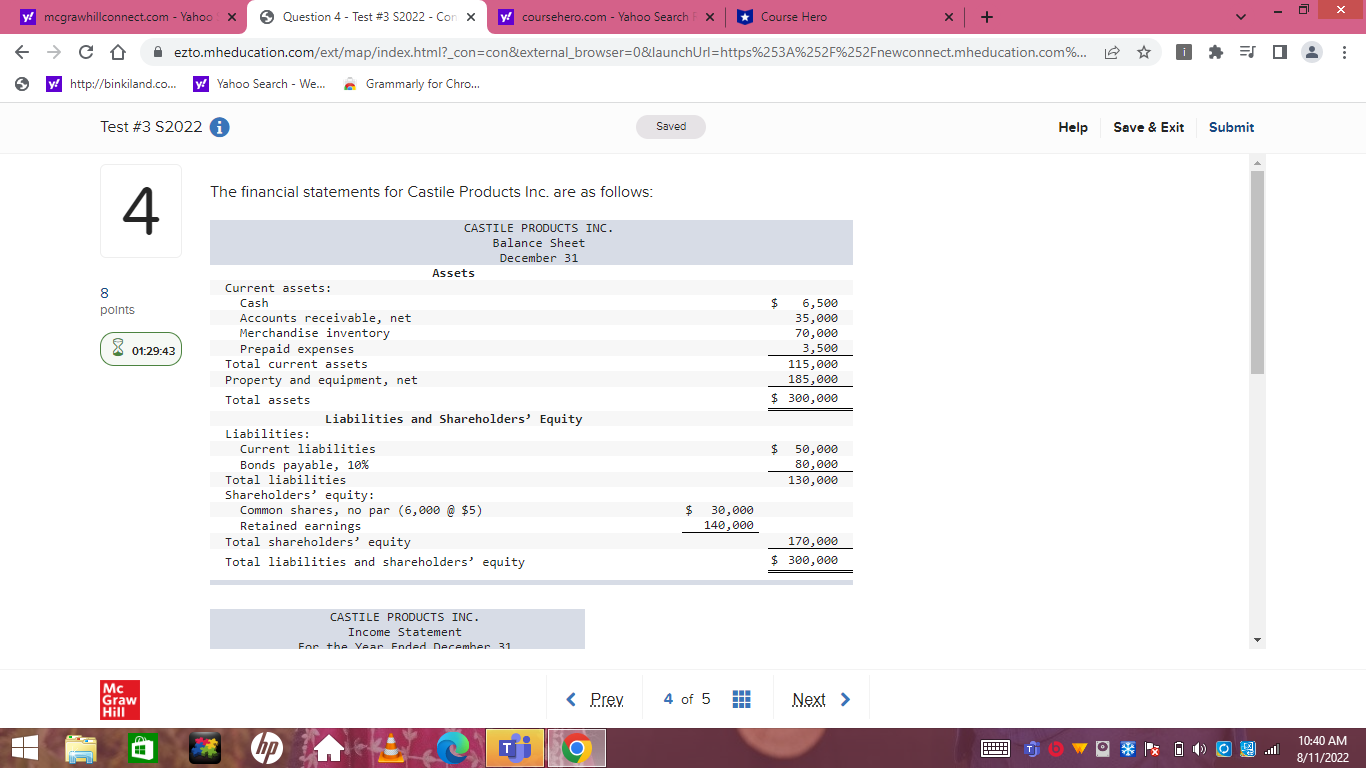Screen dimensions: 1366x768
Task: Open the media controls icon
Action: tap(1248, 52)
